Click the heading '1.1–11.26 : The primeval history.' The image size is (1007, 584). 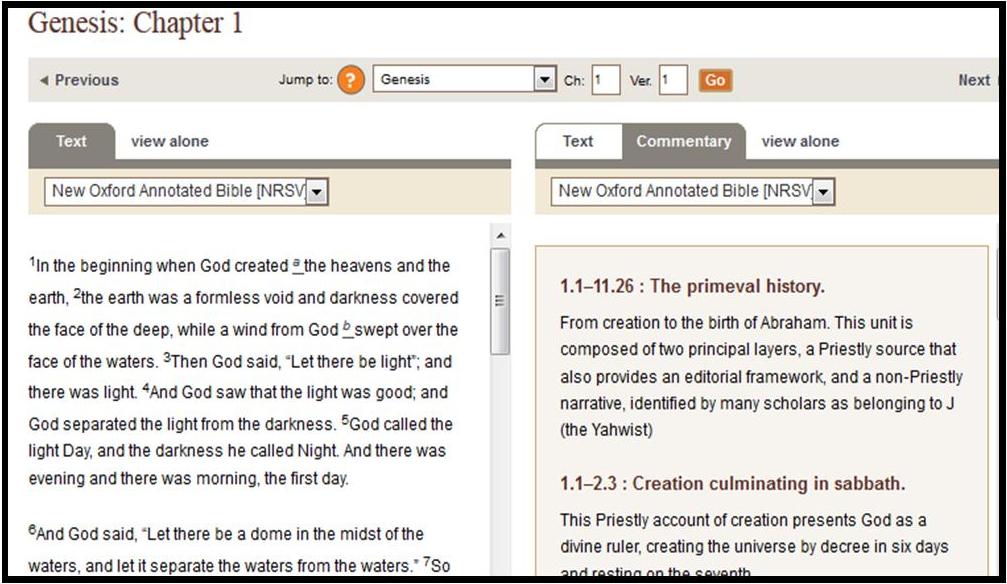tap(692, 286)
